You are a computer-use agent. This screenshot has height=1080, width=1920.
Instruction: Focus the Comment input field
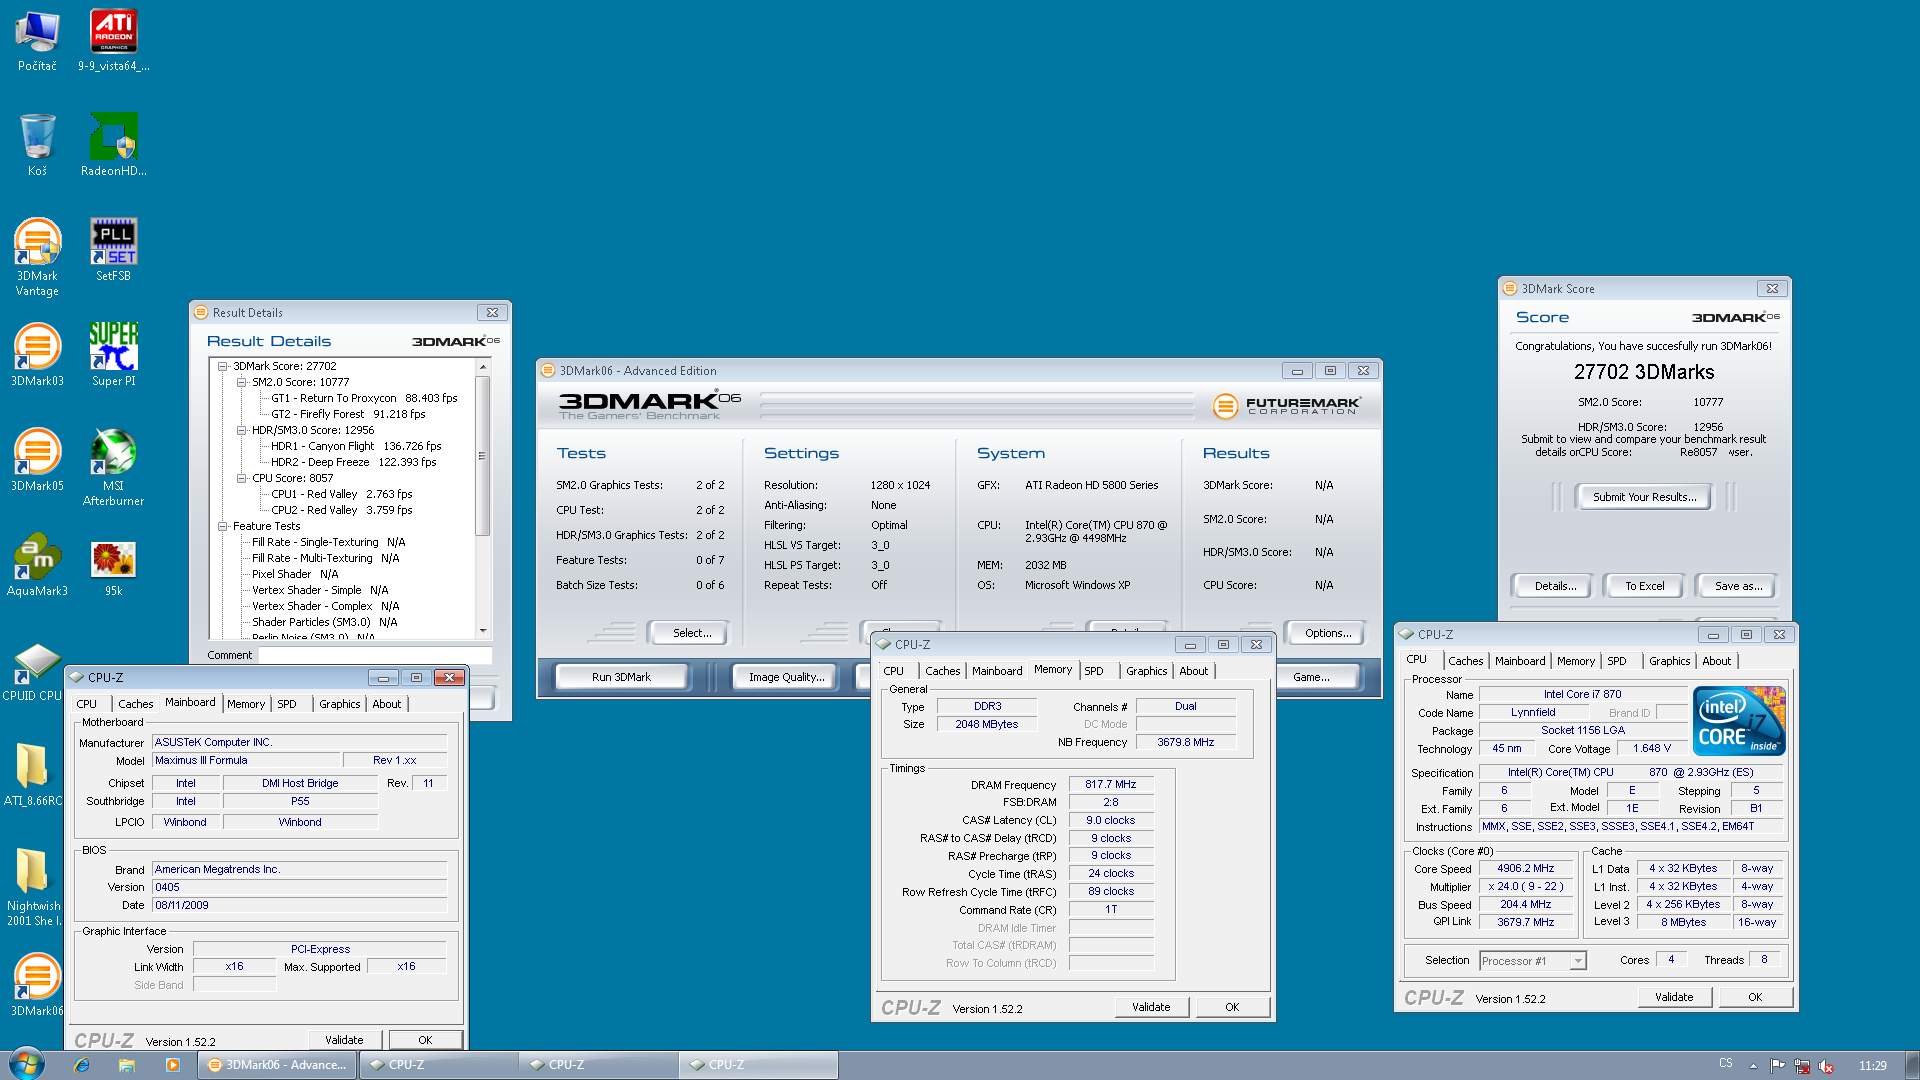pos(375,656)
